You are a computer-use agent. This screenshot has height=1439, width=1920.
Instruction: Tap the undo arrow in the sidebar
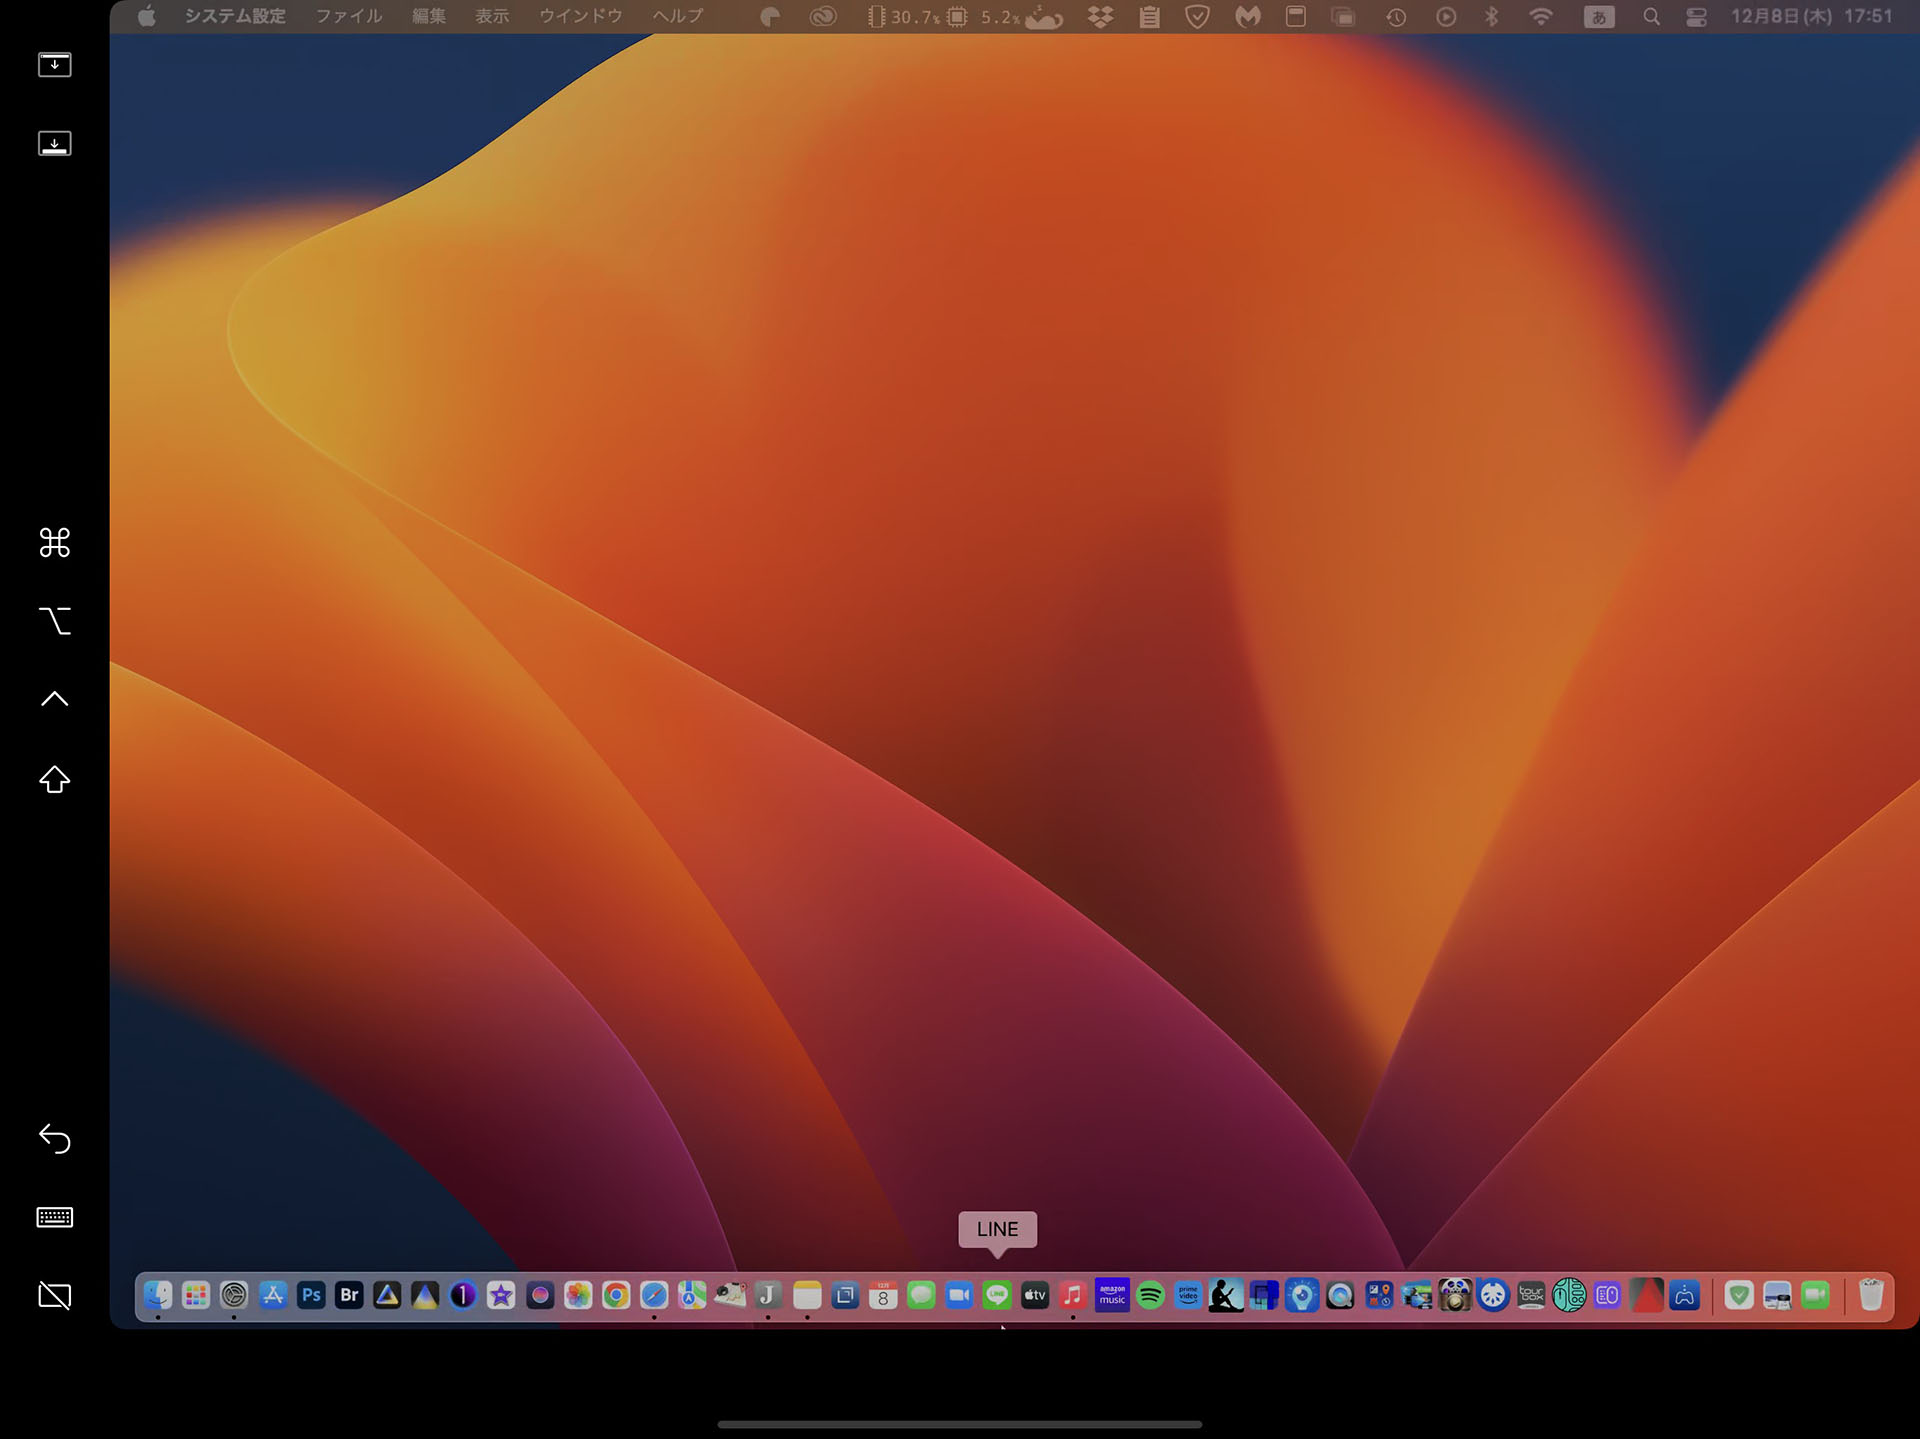pyautogui.click(x=54, y=1139)
